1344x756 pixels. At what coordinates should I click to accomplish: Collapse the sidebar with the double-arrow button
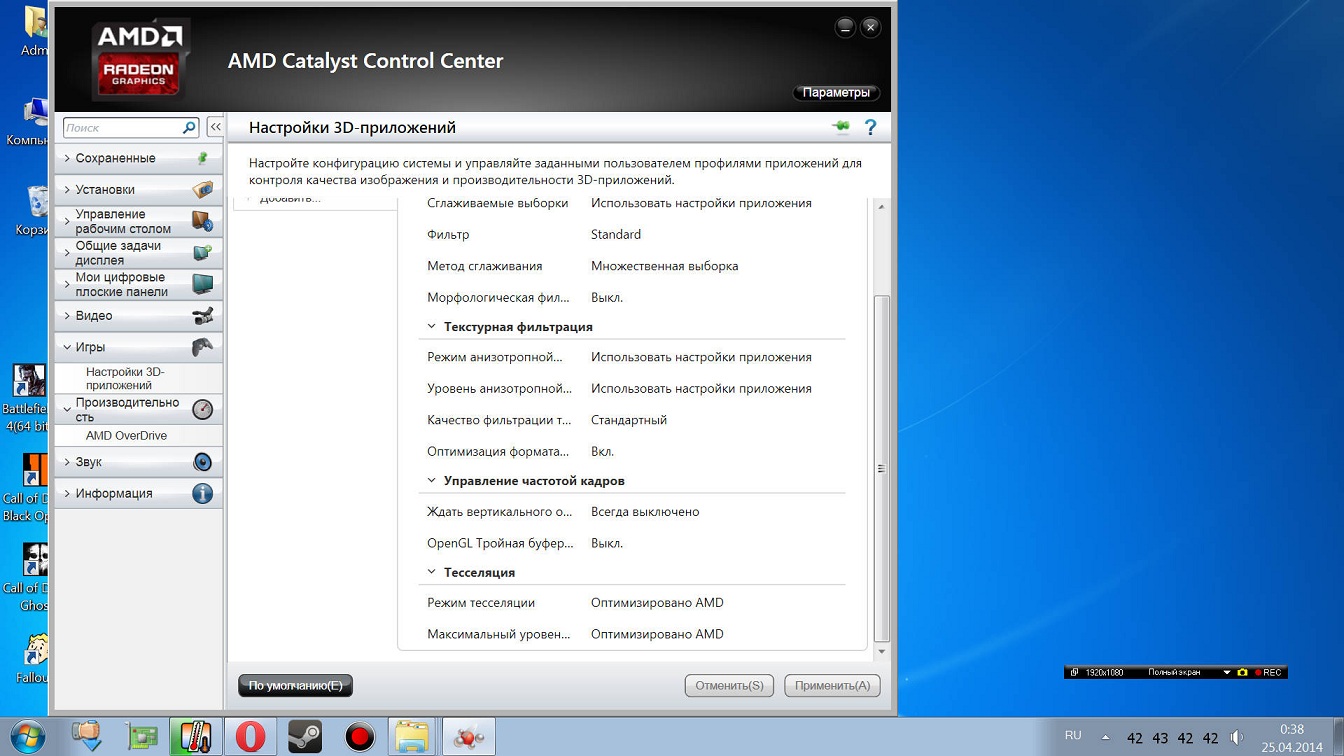215,127
